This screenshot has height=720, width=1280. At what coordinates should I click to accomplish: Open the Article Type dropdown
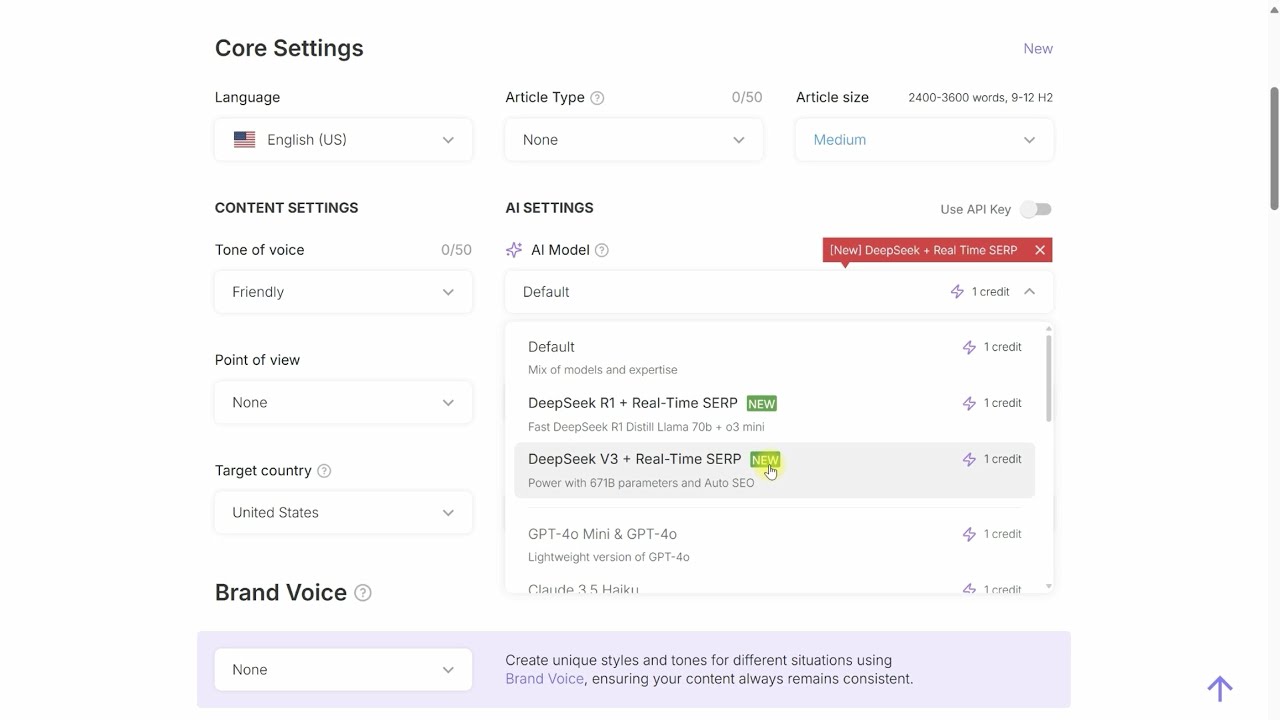click(634, 140)
